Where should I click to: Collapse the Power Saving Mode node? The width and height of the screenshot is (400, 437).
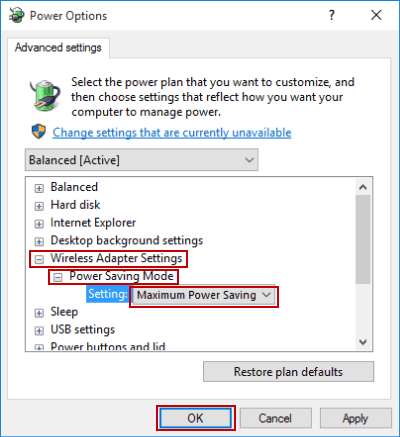point(58,277)
